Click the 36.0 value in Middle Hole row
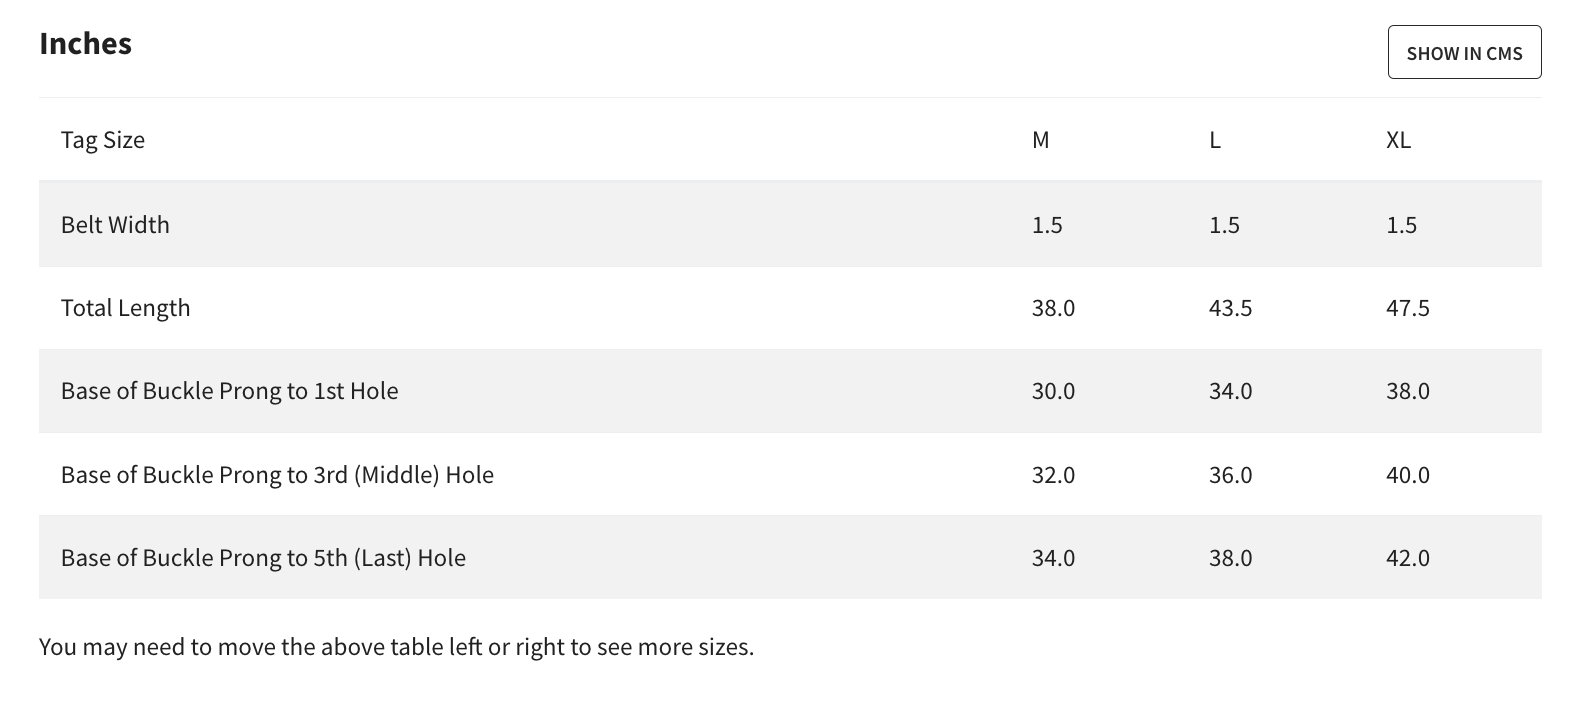 click(x=1230, y=475)
